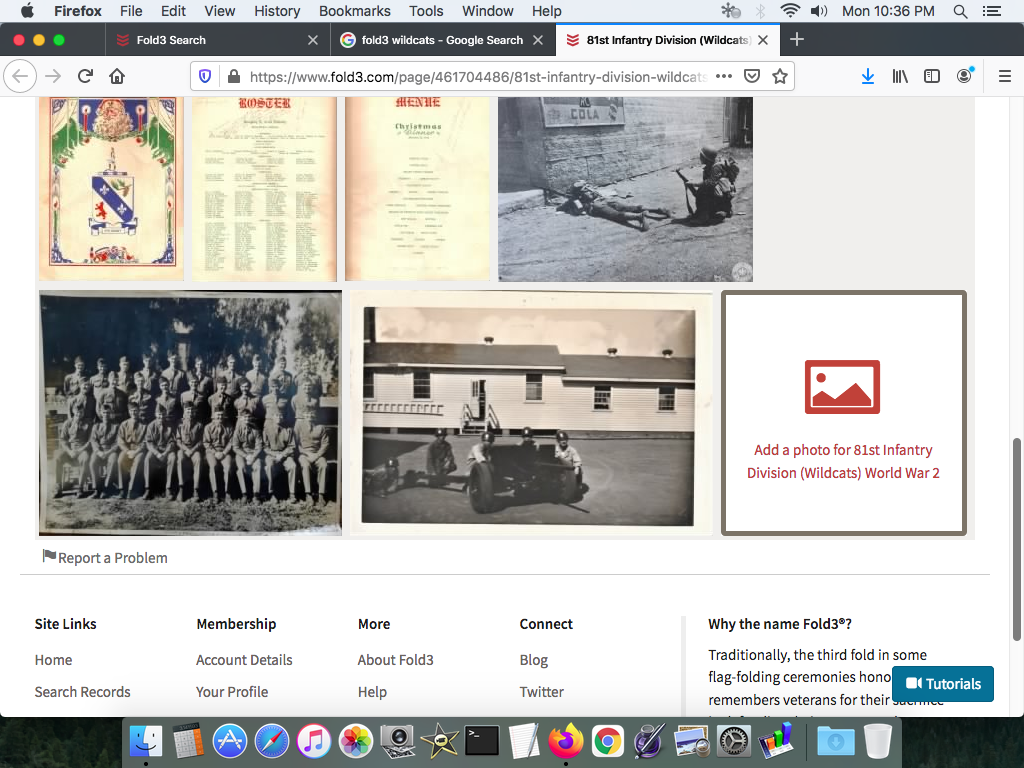Screen dimensions: 1024x768
Task: Open the Firefox account avatar icon
Action: [x=964, y=76]
